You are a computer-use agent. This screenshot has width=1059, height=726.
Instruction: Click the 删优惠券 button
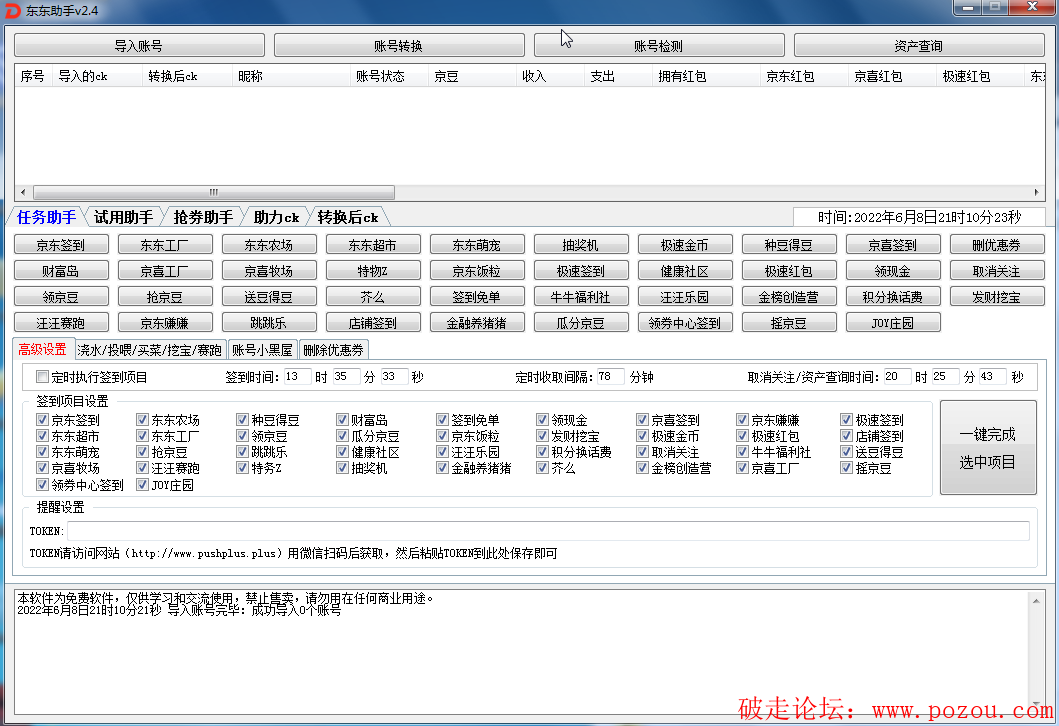coord(997,244)
